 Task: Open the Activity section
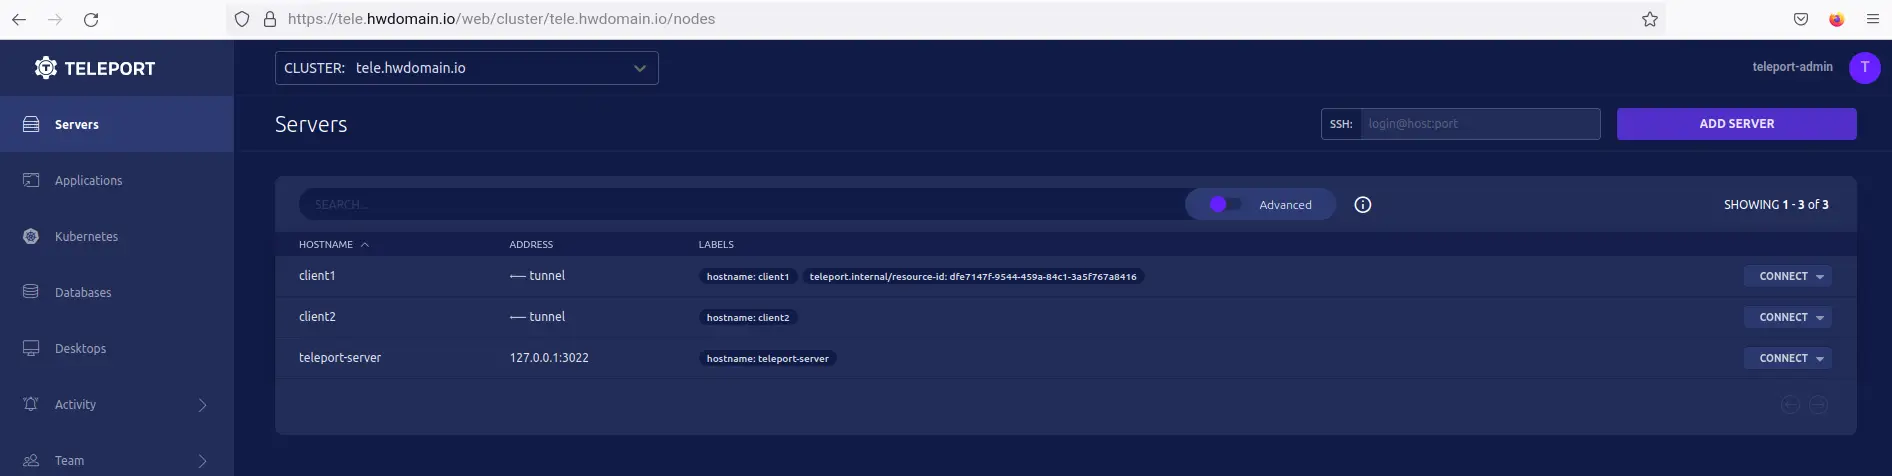(x=117, y=404)
